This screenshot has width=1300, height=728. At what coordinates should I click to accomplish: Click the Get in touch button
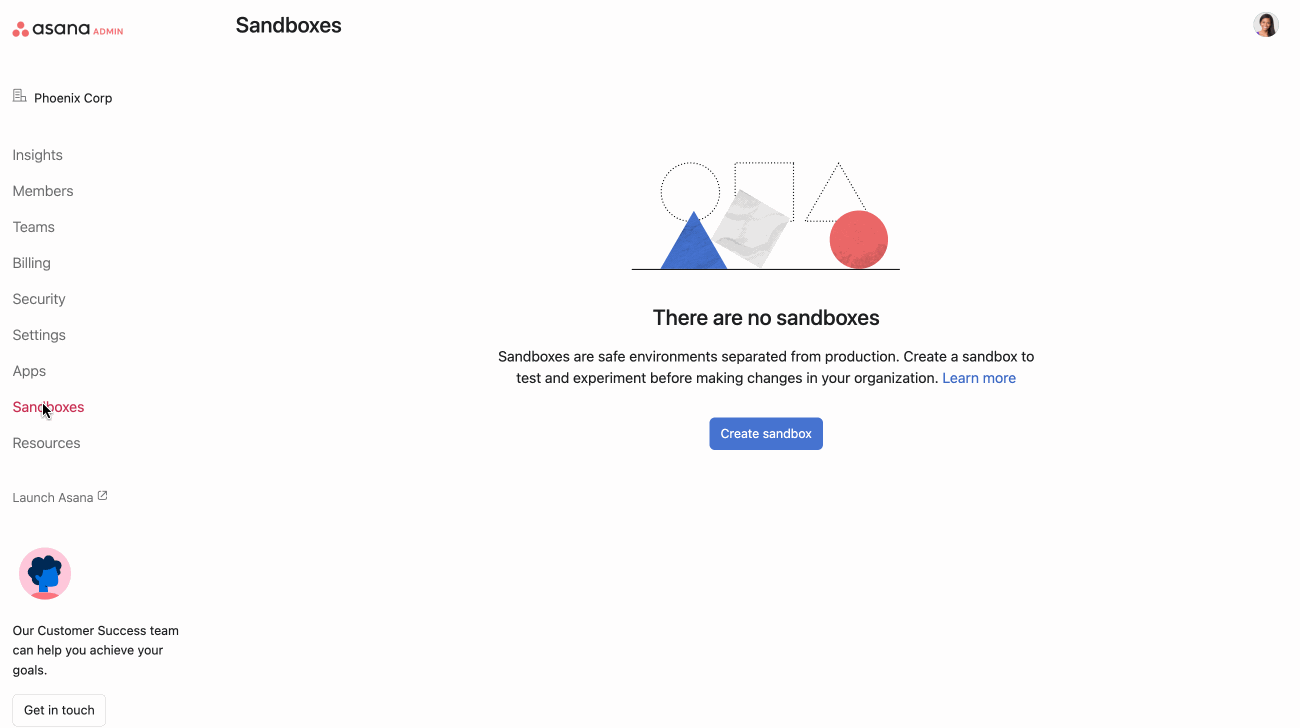pos(58,710)
